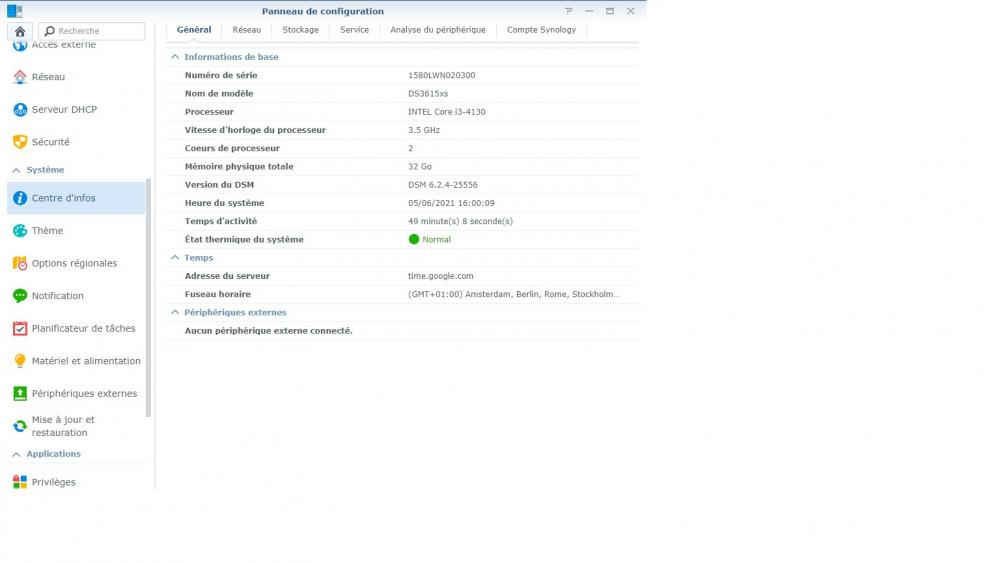Open Options régionales icon

[x=20, y=263]
